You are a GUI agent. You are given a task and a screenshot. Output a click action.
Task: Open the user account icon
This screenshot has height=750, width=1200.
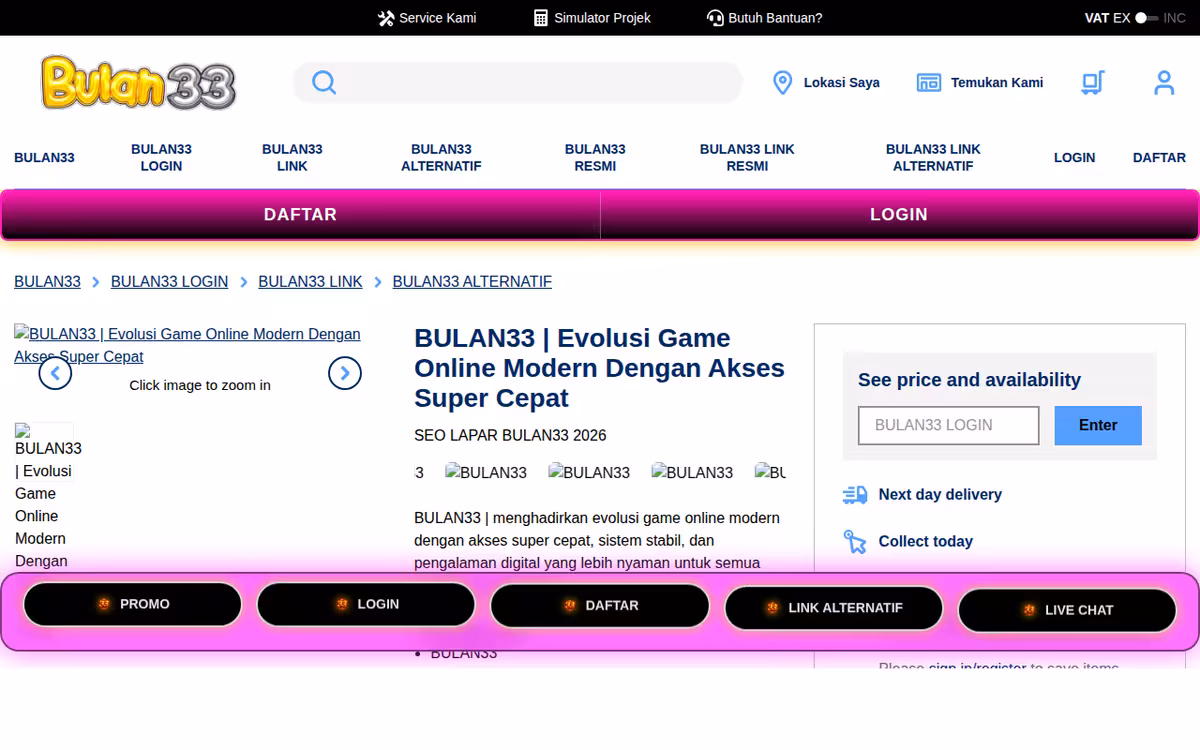(1164, 83)
